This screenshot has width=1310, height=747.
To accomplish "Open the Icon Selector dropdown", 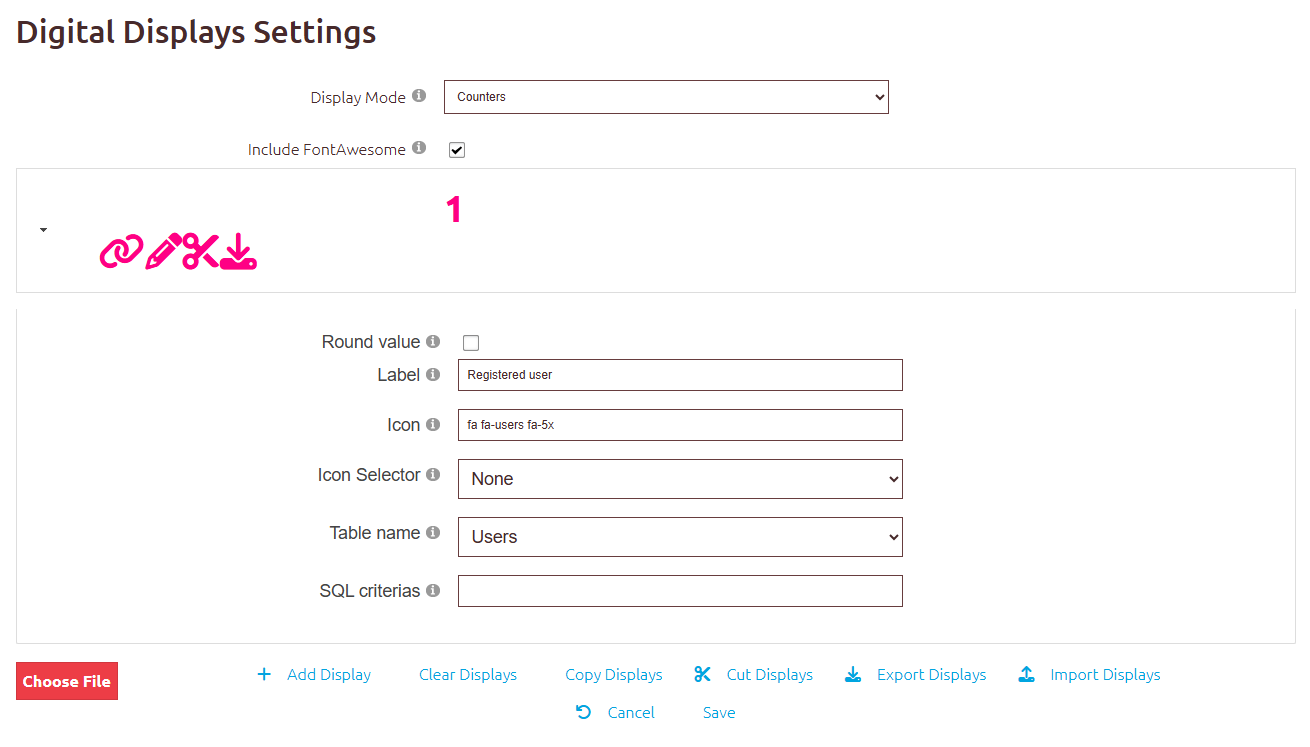I will coord(680,479).
